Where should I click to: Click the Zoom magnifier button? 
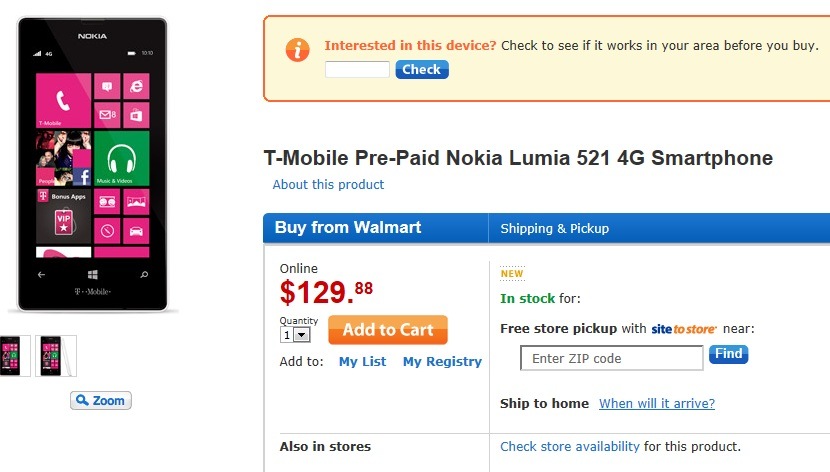100,401
